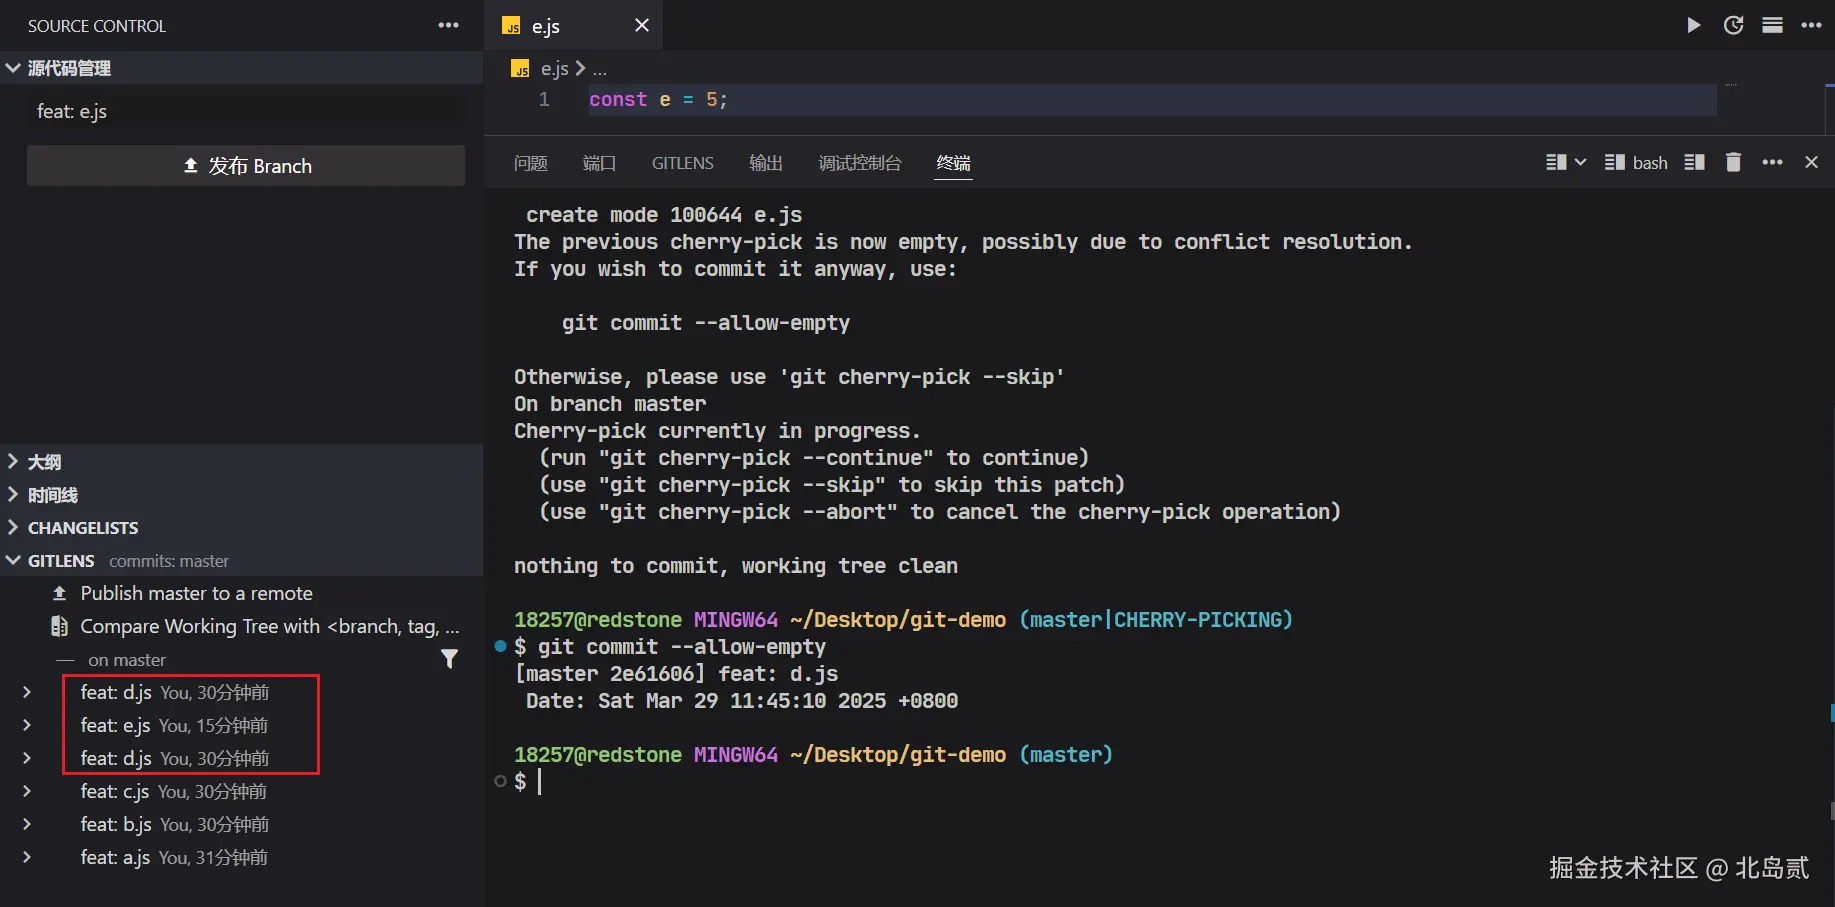Click the 'On branch master' line in terminal
The image size is (1835, 907).
click(x=610, y=404)
